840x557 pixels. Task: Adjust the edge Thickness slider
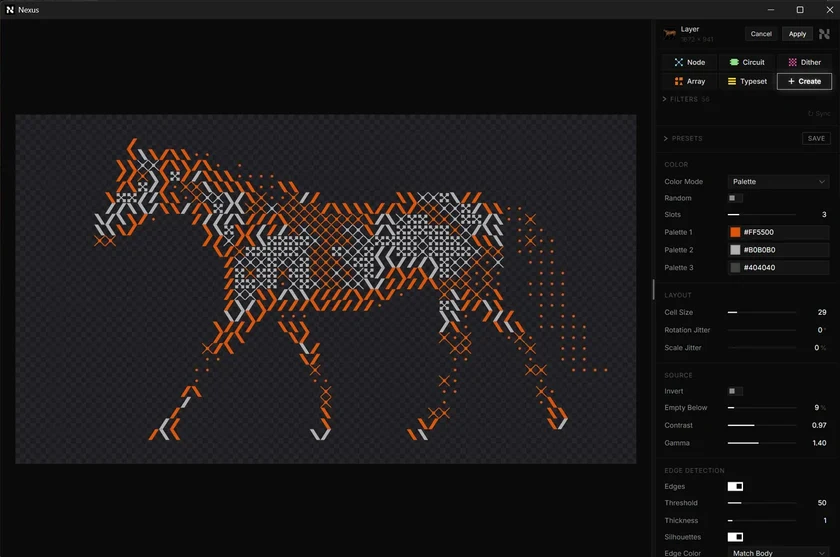[761, 521]
